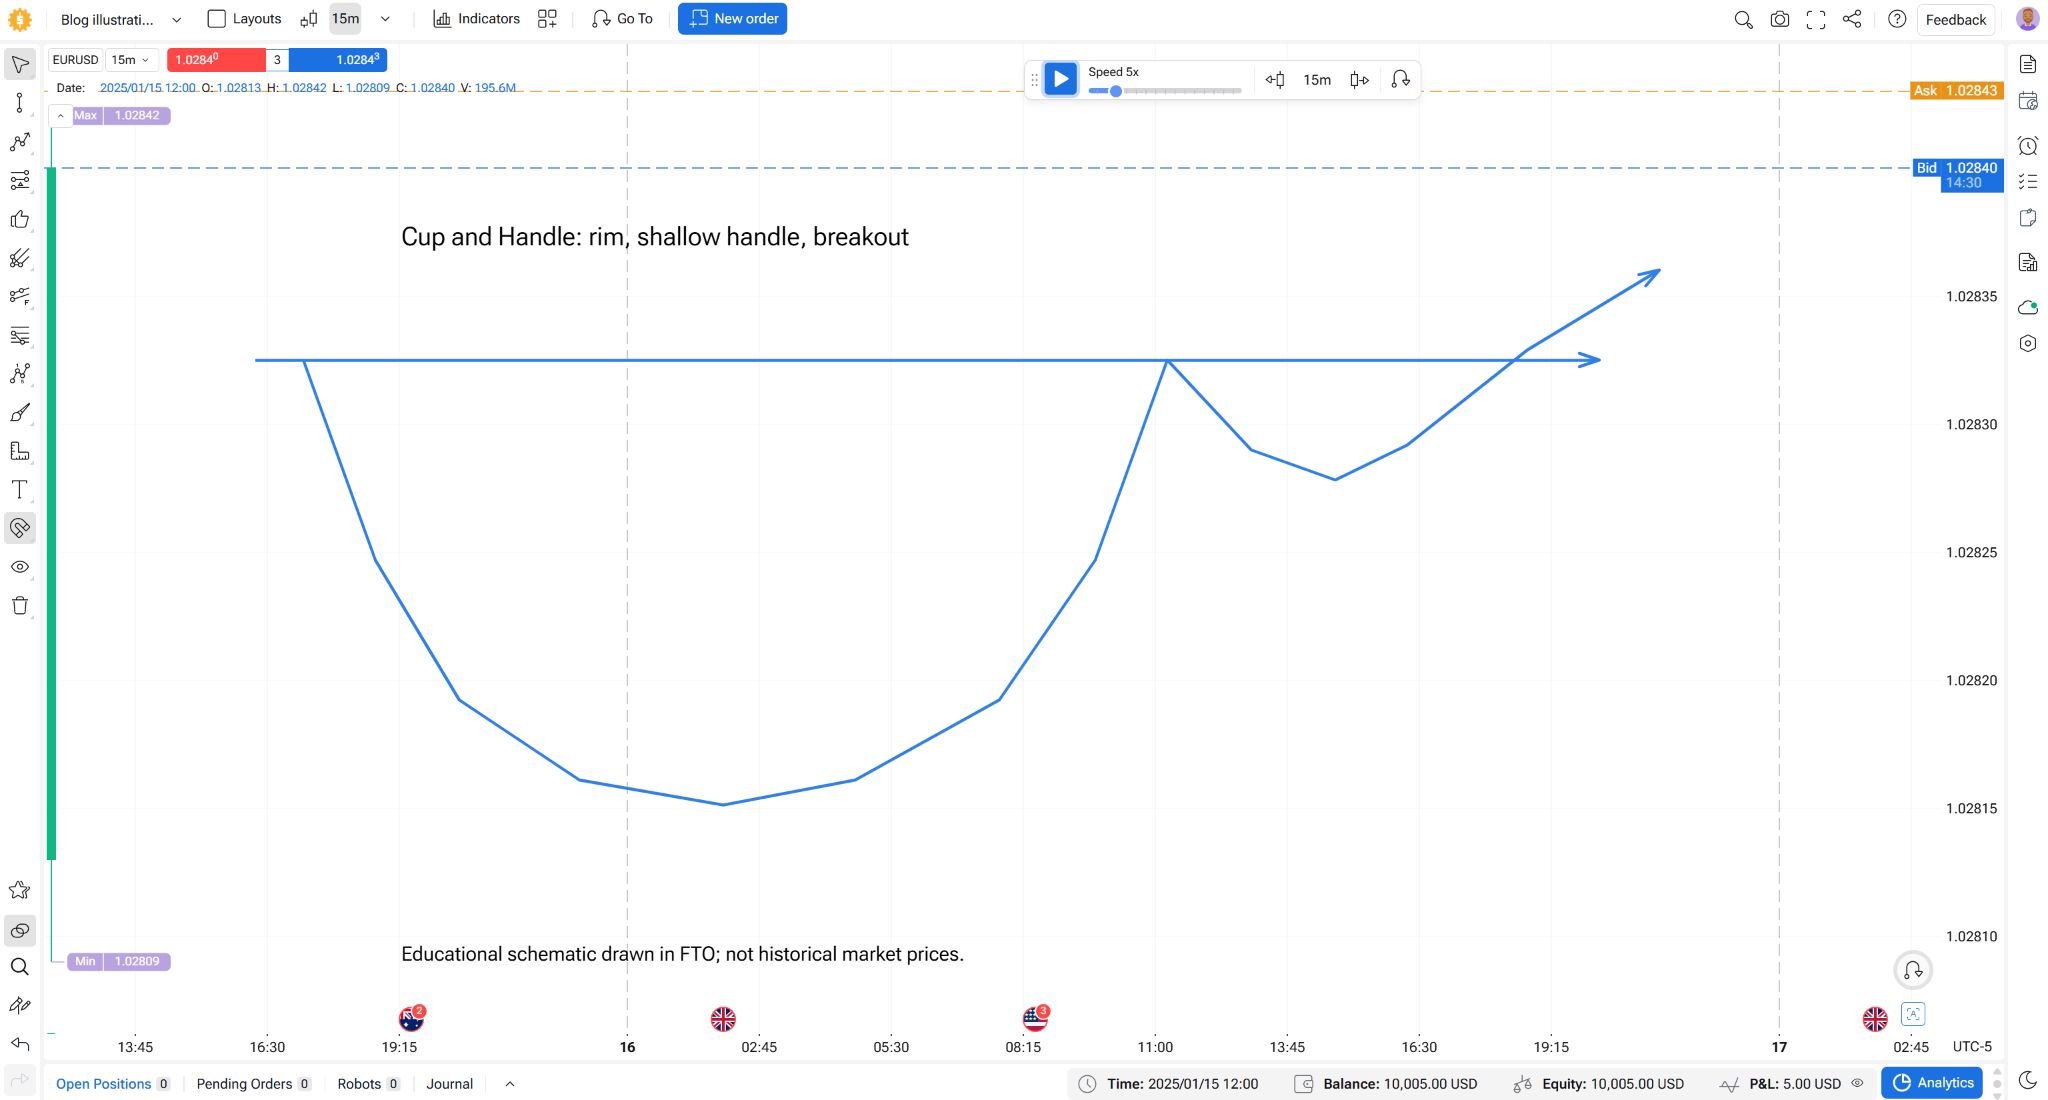Screen dimensions: 2048x1100
Task: Open the help question-mark icon
Action: point(1897,20)
